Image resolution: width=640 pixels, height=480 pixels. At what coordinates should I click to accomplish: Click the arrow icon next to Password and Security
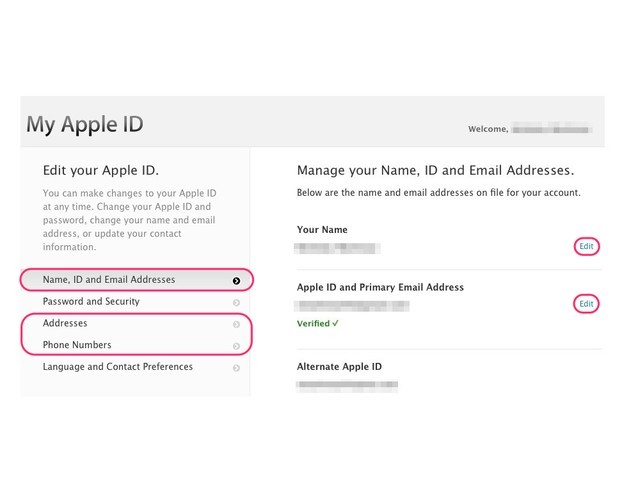[x=236, y=302]
